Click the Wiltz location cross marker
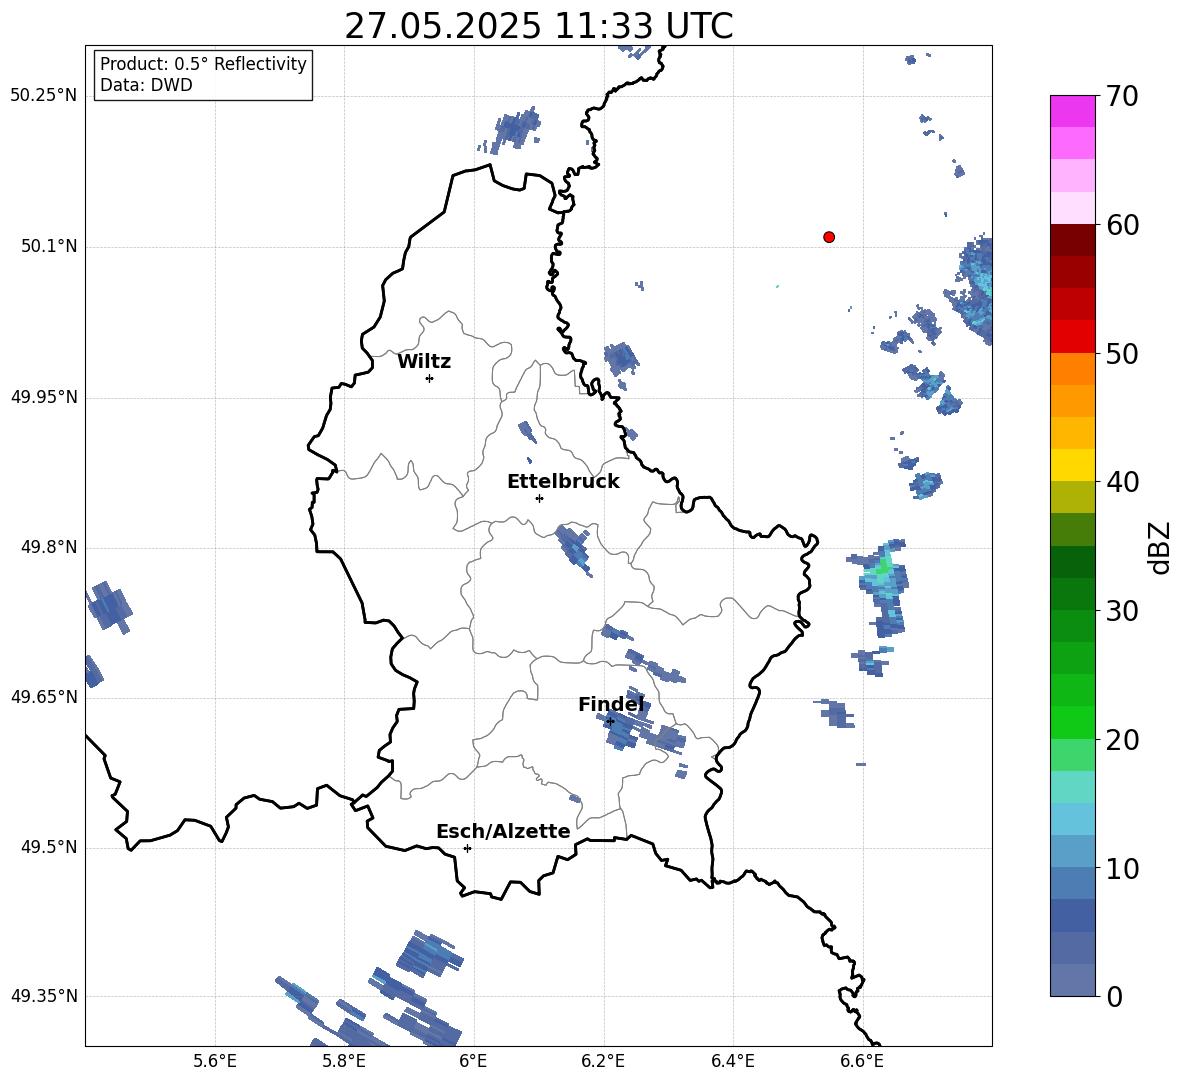The image size is (1184, 1081). 430,378
